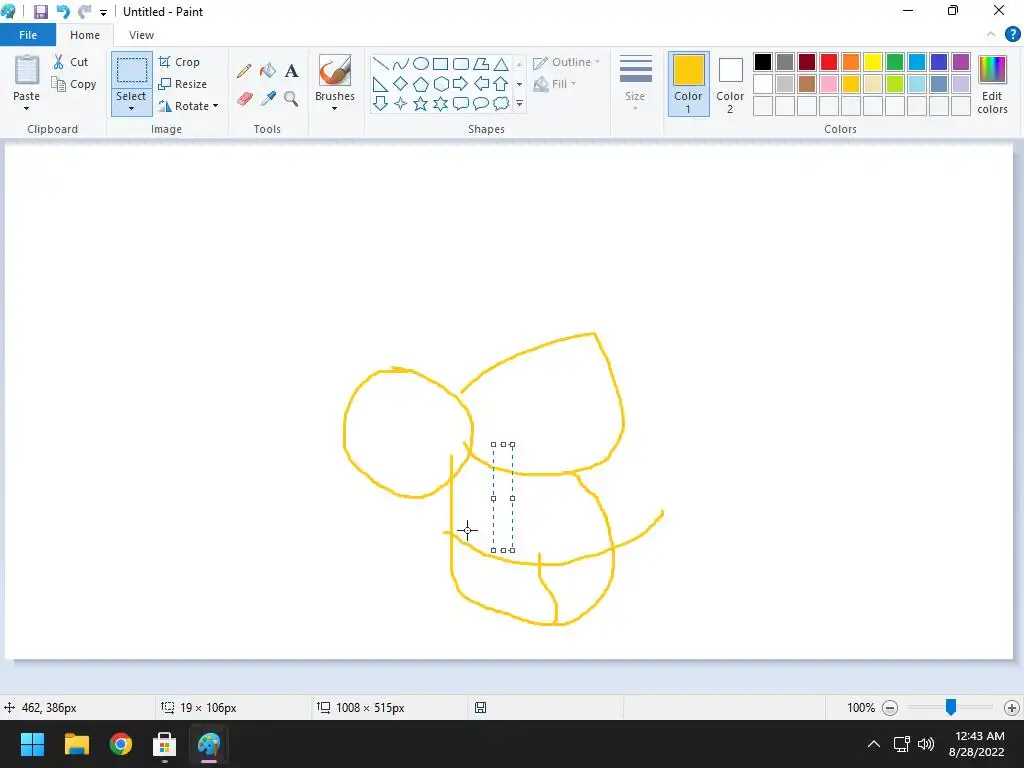The width and height of the screenshot is (1024, 768).
Task: Click the zoom out minus button
Action: pos(889,708)
